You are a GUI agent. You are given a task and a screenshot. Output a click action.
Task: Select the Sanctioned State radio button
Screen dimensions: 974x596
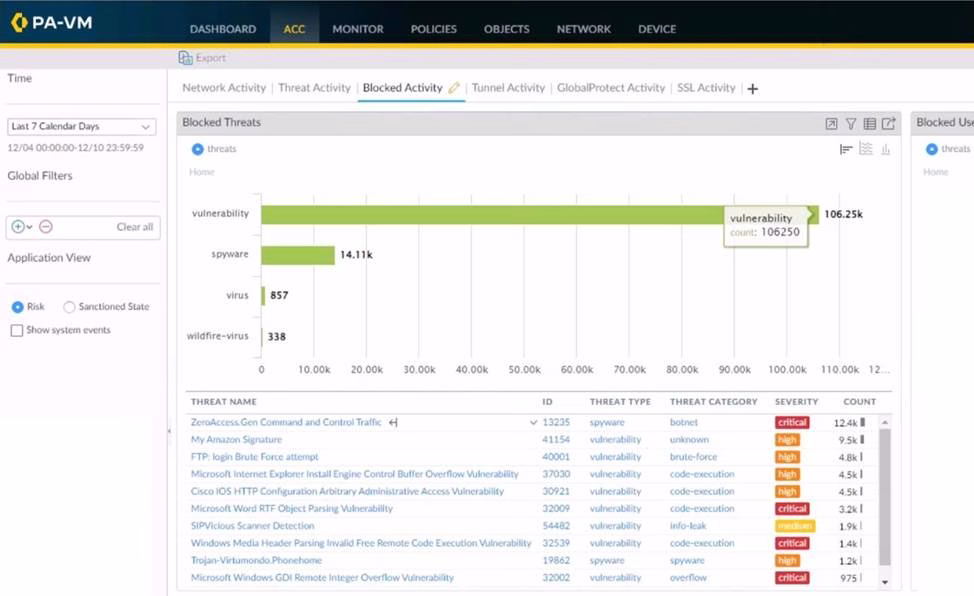[x=69, y=307]
